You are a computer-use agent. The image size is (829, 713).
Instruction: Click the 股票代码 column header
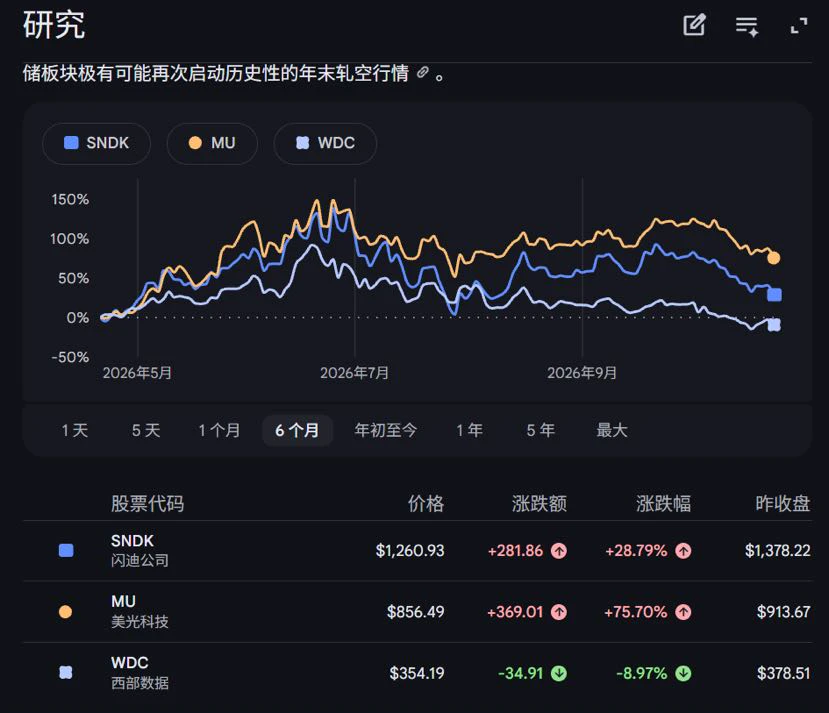148,504
